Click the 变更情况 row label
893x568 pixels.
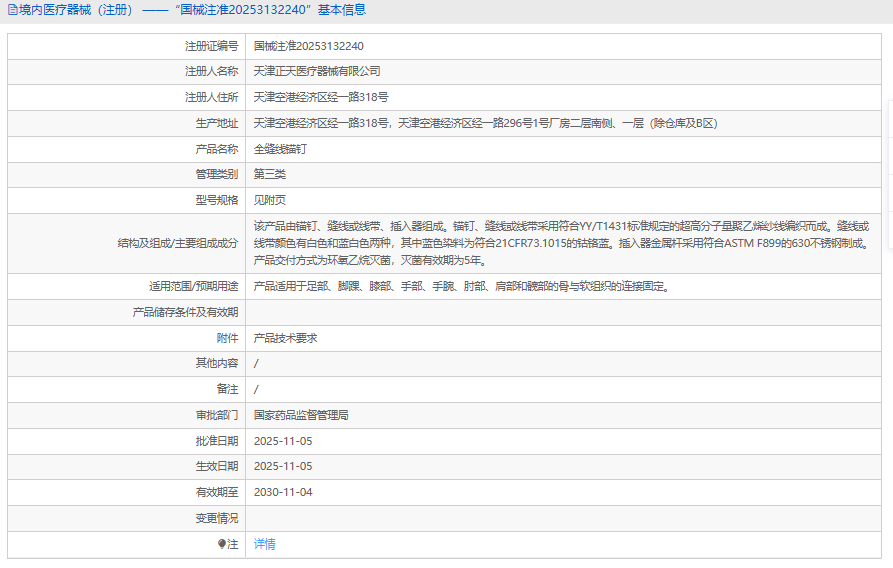(x=217, y=518)
